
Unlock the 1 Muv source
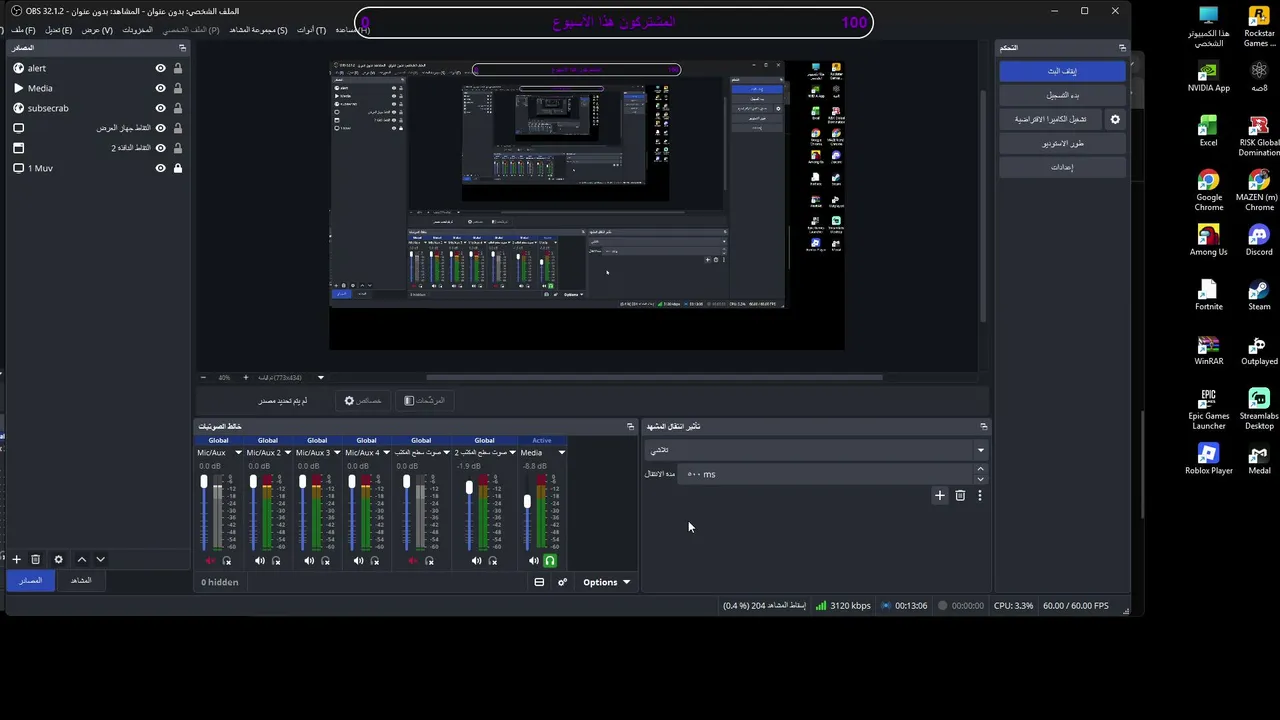click(178, 168)
